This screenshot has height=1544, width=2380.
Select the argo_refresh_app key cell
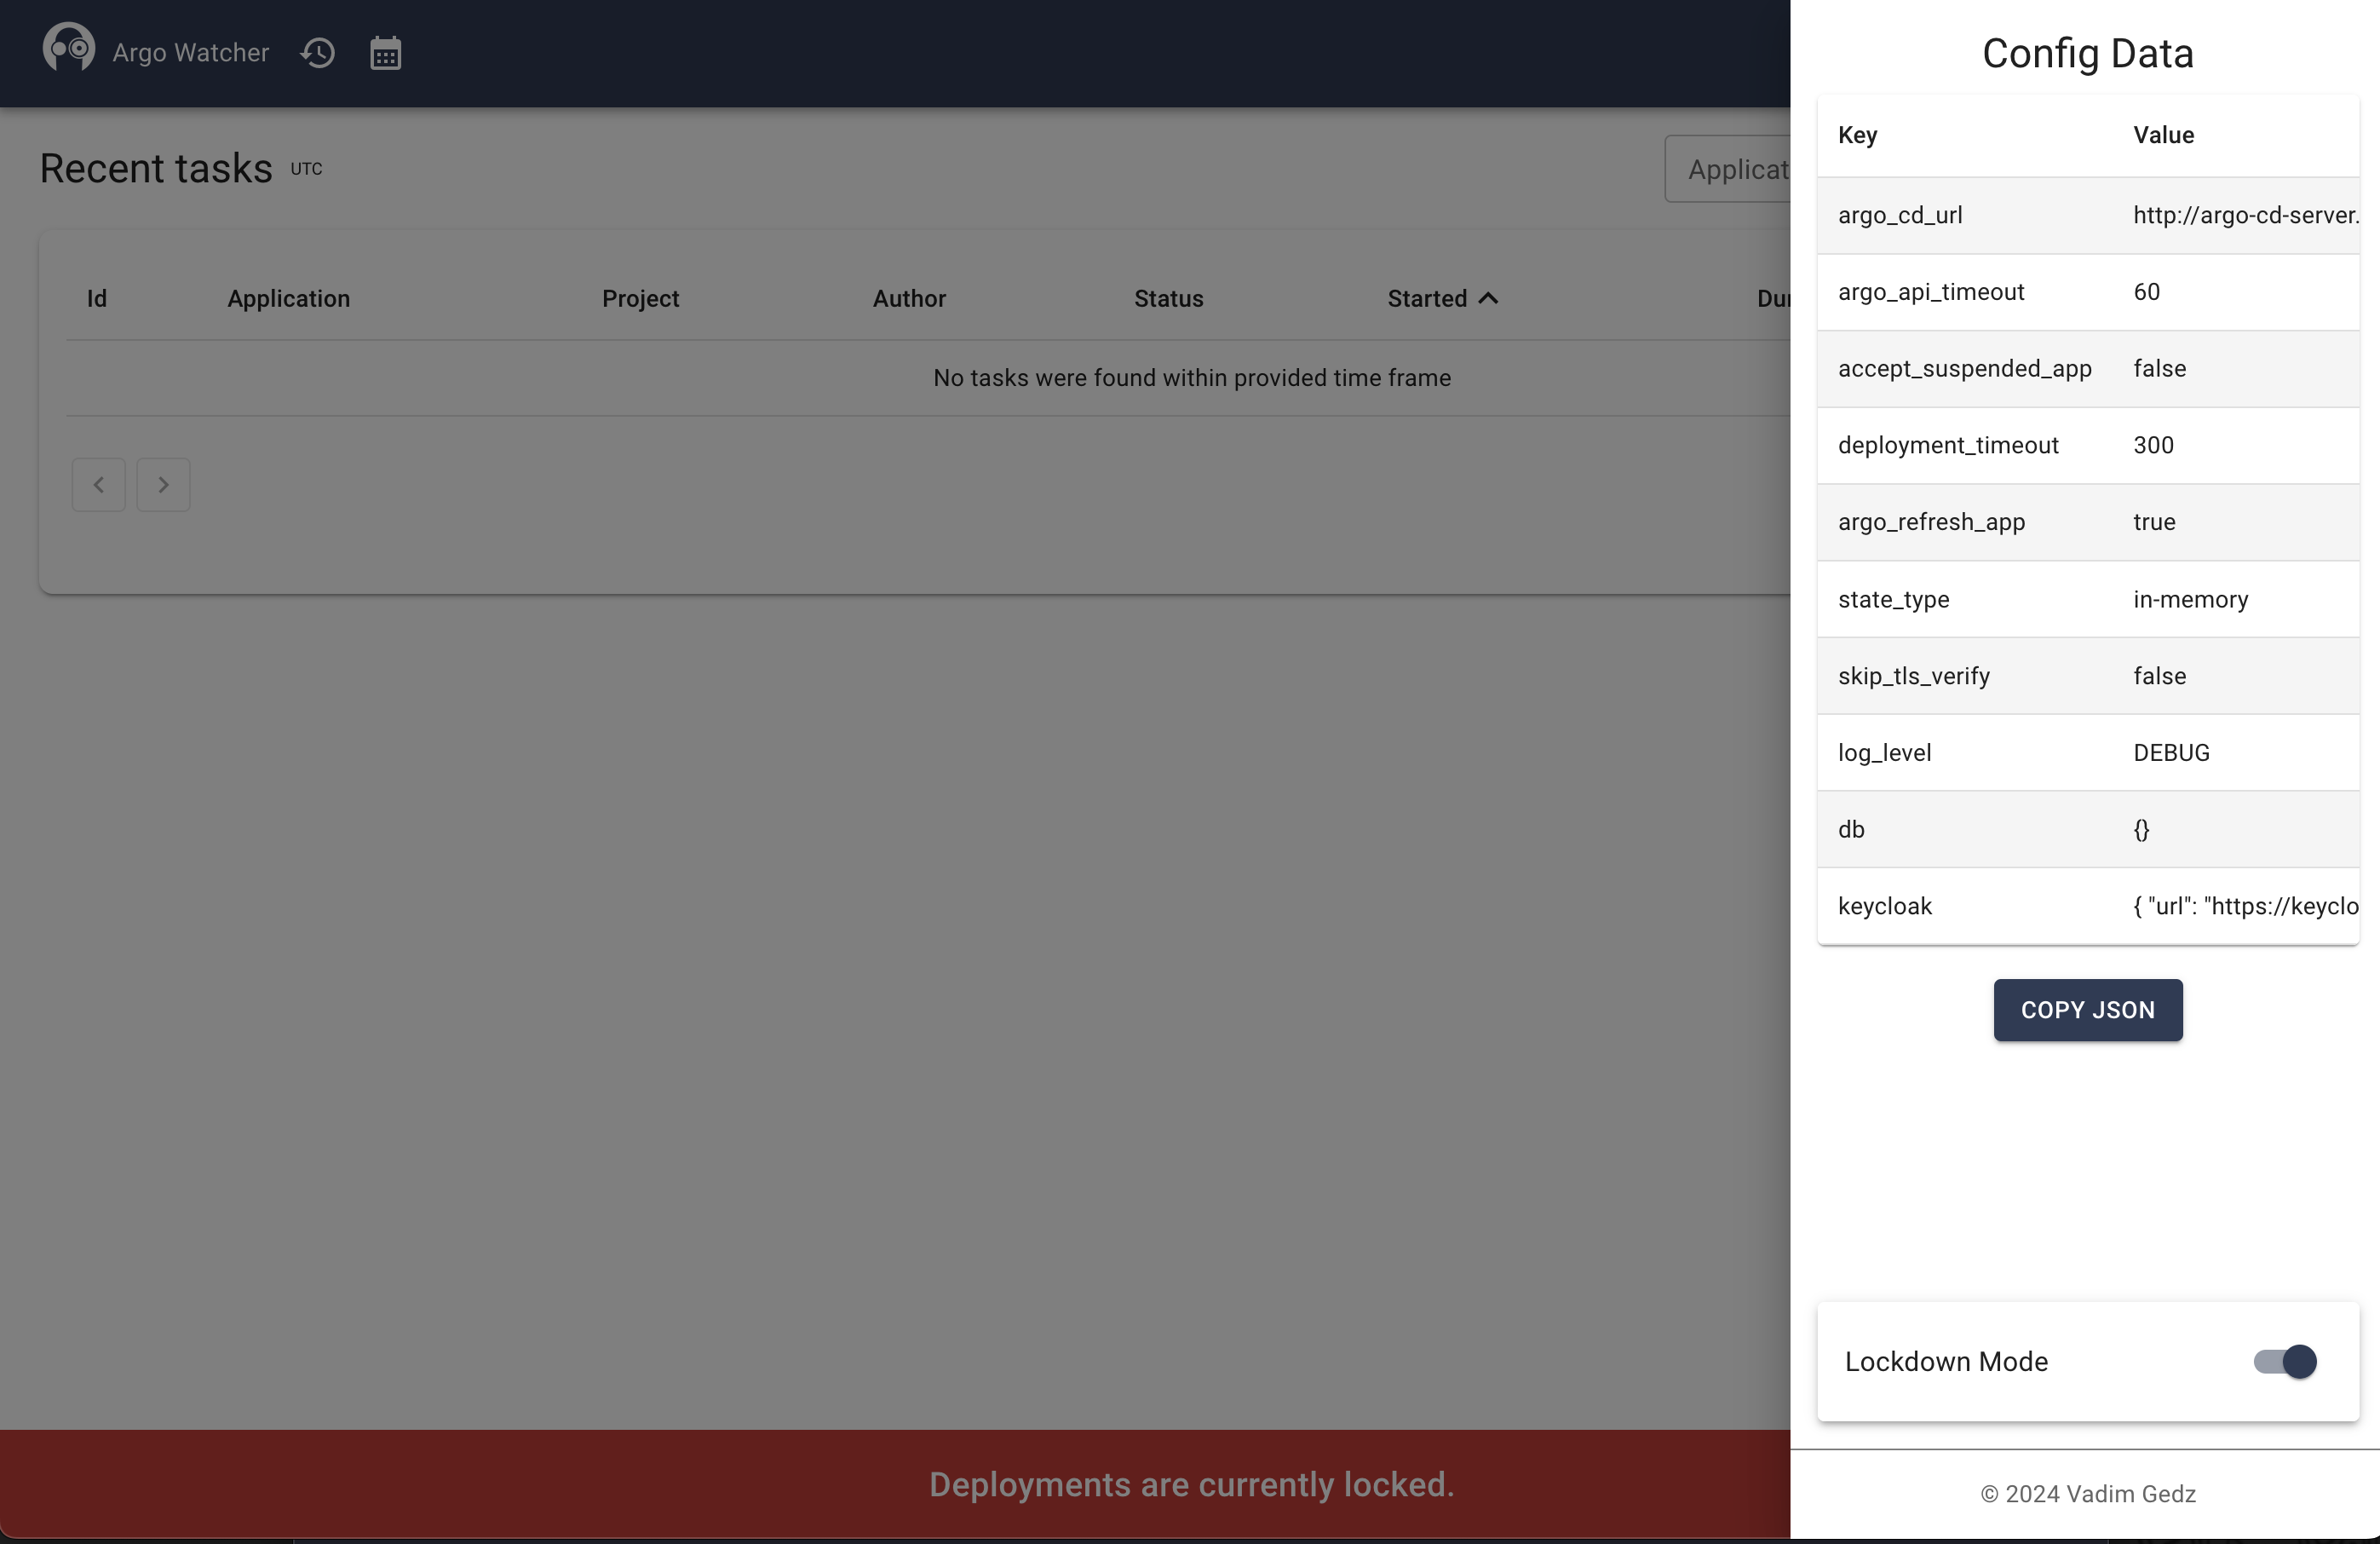pyautogui.click(x=1964, y=522)
